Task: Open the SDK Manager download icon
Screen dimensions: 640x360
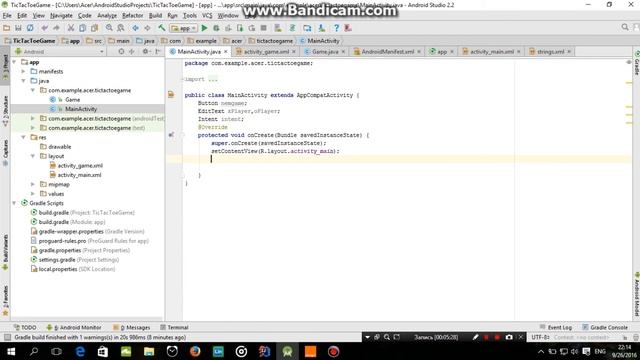Action: [x=322, y=28]
